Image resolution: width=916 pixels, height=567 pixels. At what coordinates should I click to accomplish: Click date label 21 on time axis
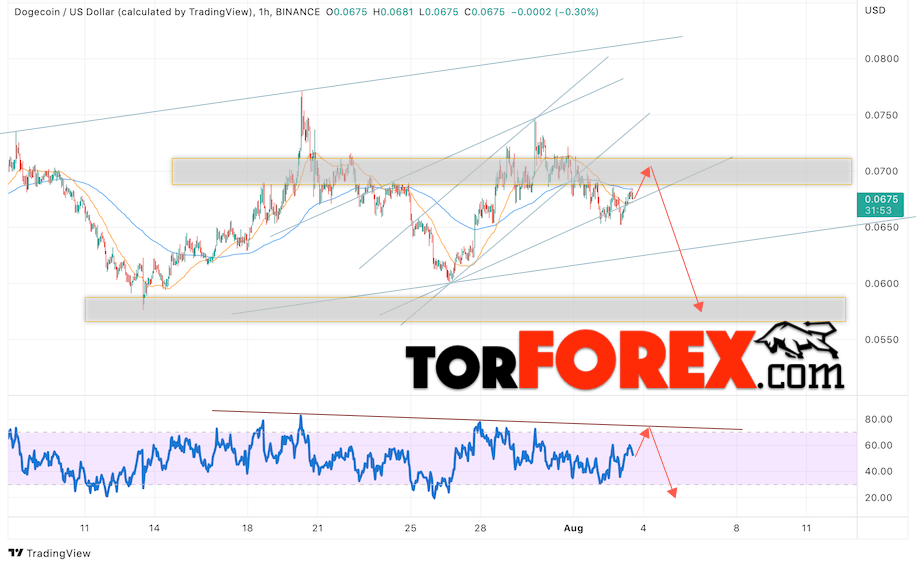(x=317, y=528)
